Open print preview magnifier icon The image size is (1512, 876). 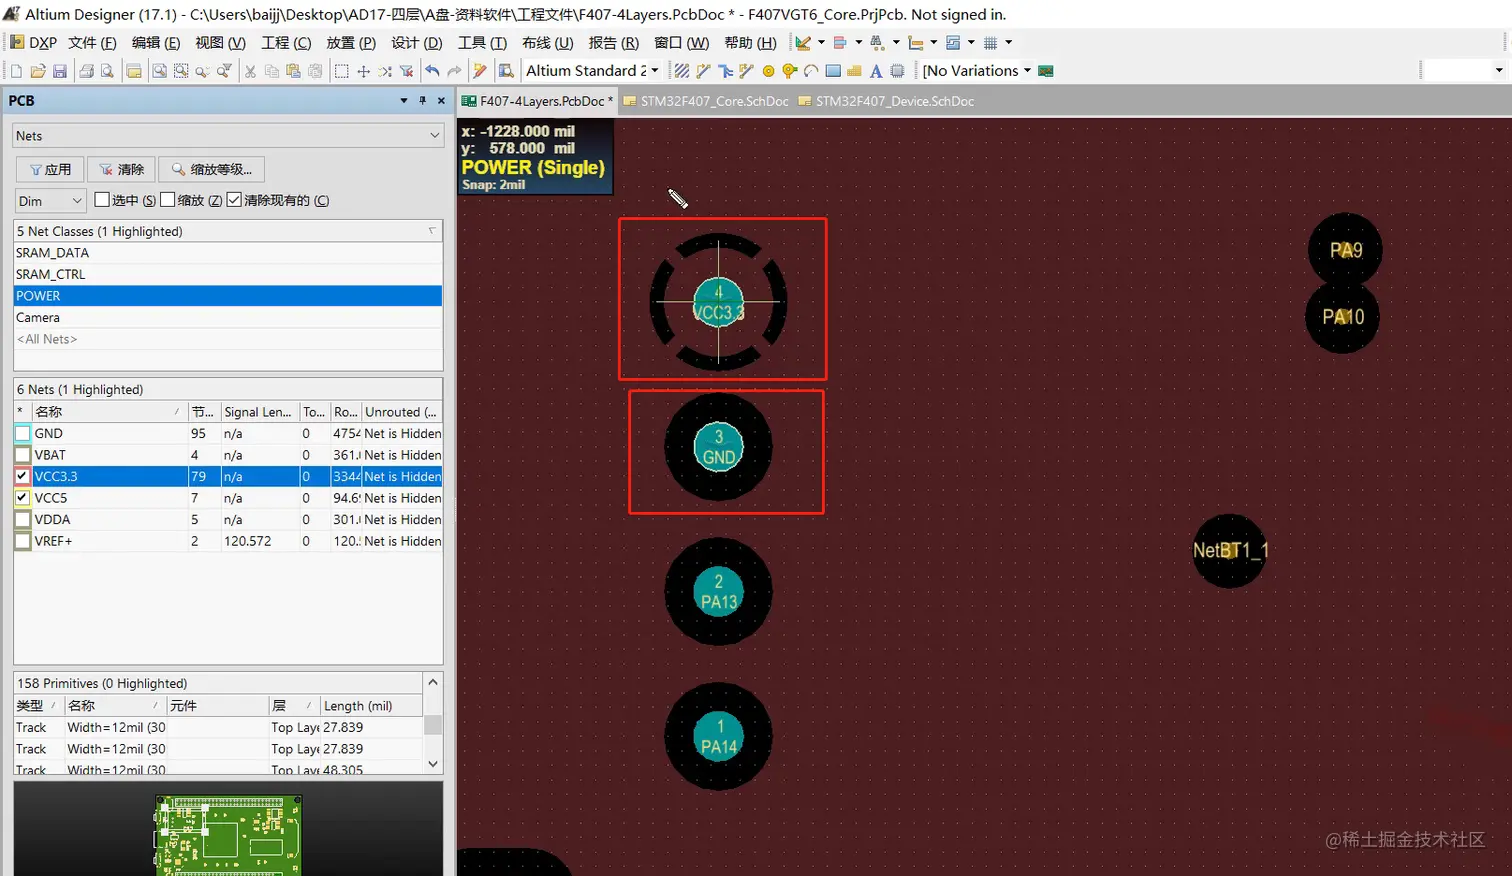point(107,71)
